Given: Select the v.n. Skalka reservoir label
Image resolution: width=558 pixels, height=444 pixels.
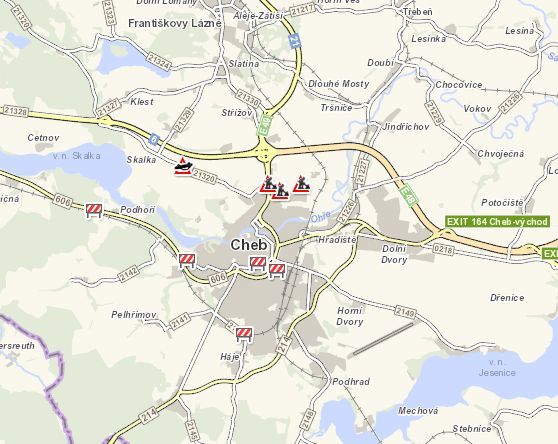Looking at the screenshot, I should click(x=77, y=156).
